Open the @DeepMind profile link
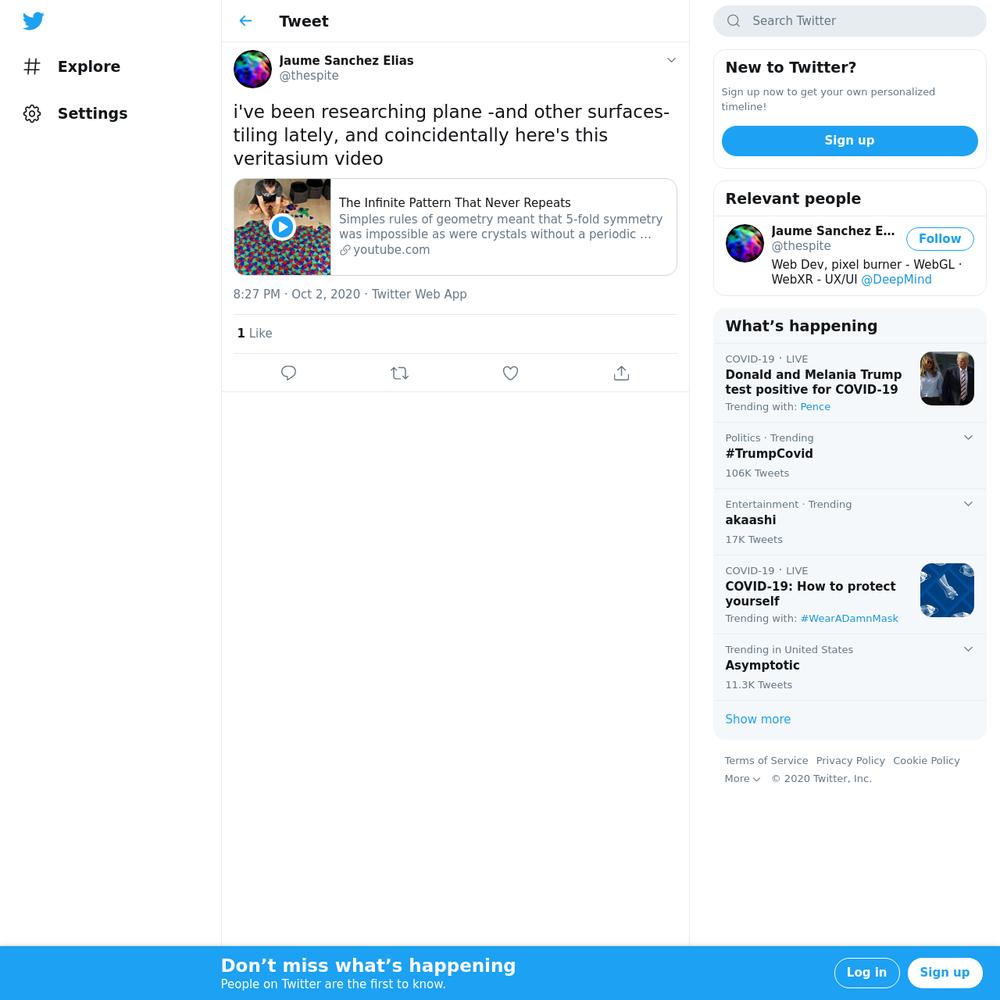The height and width of the screenshot is (1000, 1000). pos(896,279)
